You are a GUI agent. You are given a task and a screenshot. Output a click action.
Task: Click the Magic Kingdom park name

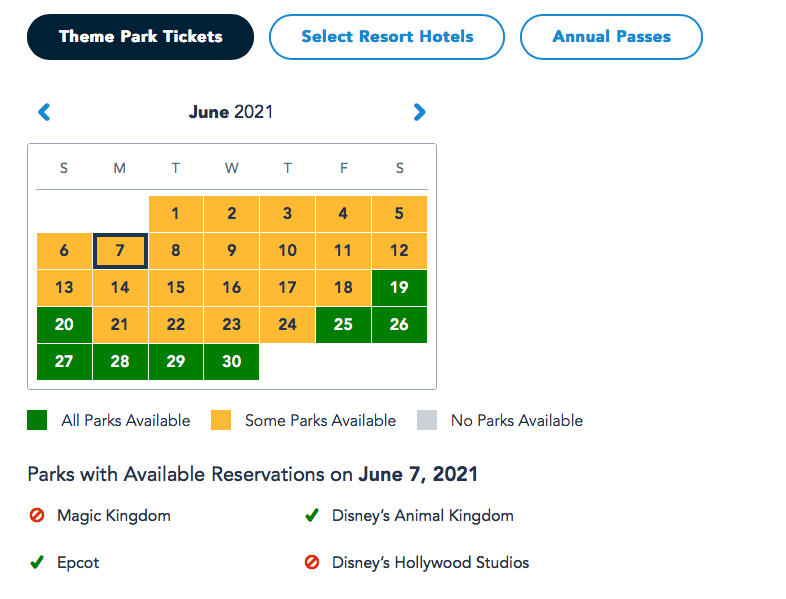[x=114, y=516]
